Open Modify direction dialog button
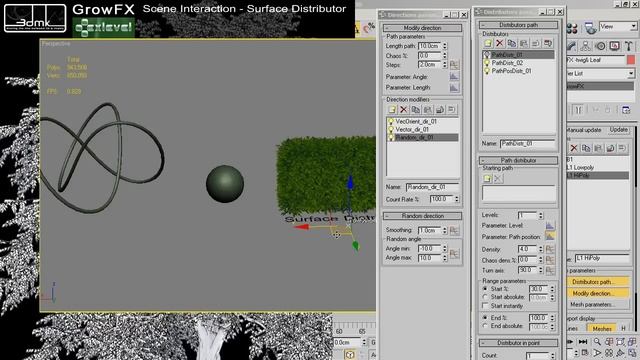This screenshot has width=640, height=360. (598, 293)
